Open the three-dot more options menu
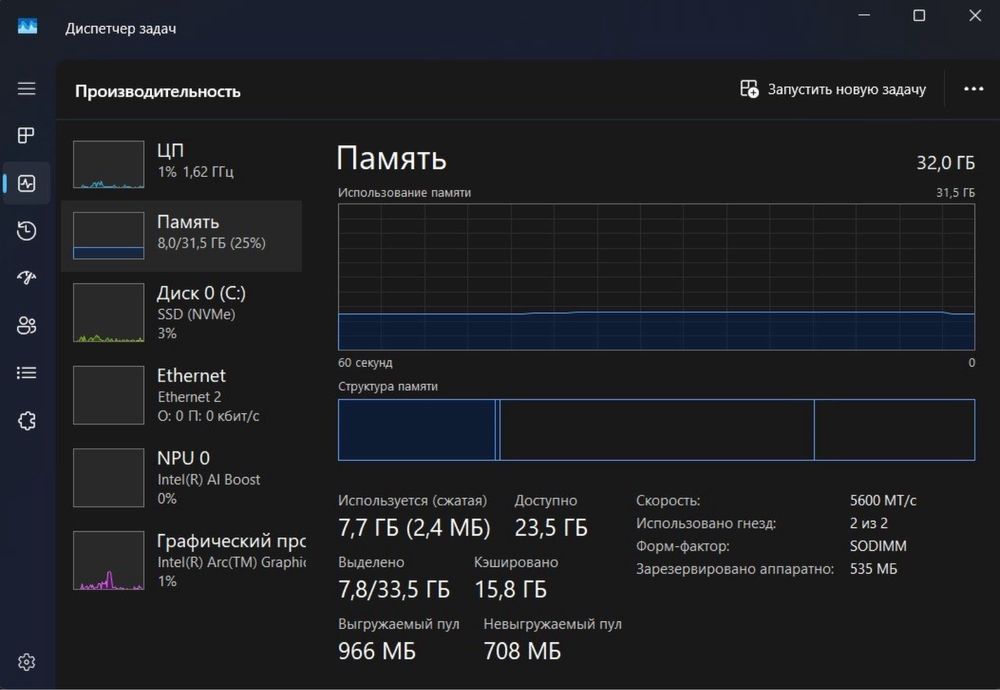This screenshot has width=1000, height=690. pyautogui.click(x=973, y=89)
